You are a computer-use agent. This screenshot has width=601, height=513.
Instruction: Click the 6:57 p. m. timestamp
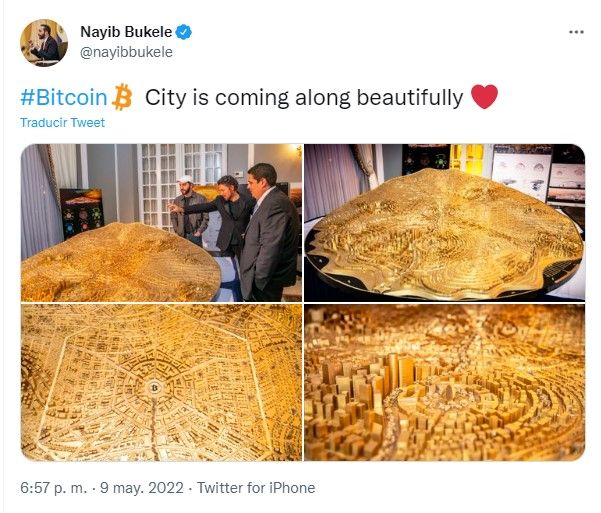coord(54,488)
